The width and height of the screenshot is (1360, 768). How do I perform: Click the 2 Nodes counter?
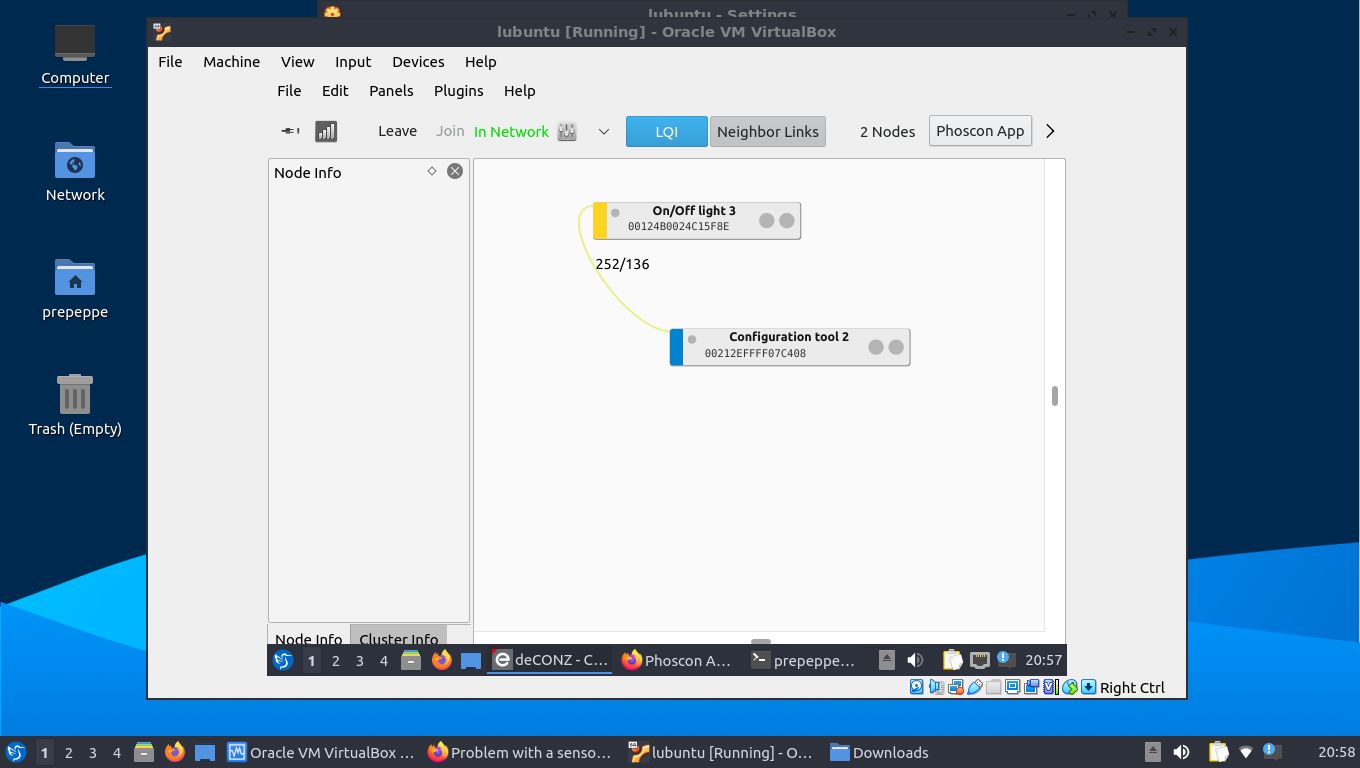(x=887, y=131)
